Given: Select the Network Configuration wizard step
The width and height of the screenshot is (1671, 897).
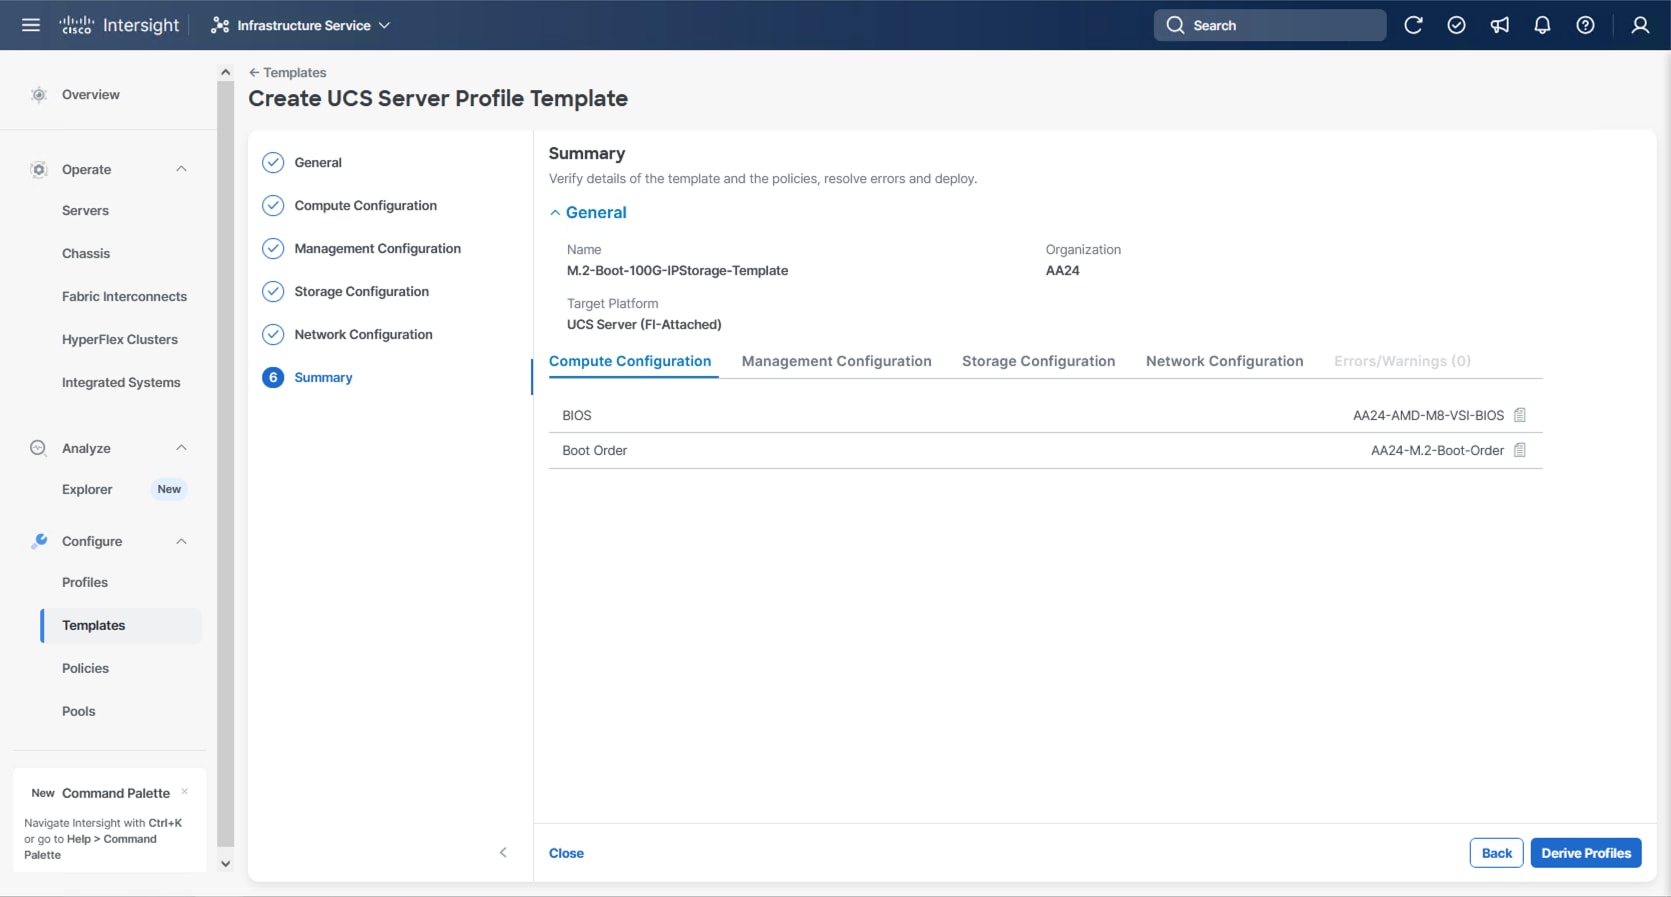Looking at the screenshot, I should tap(364, 335).
